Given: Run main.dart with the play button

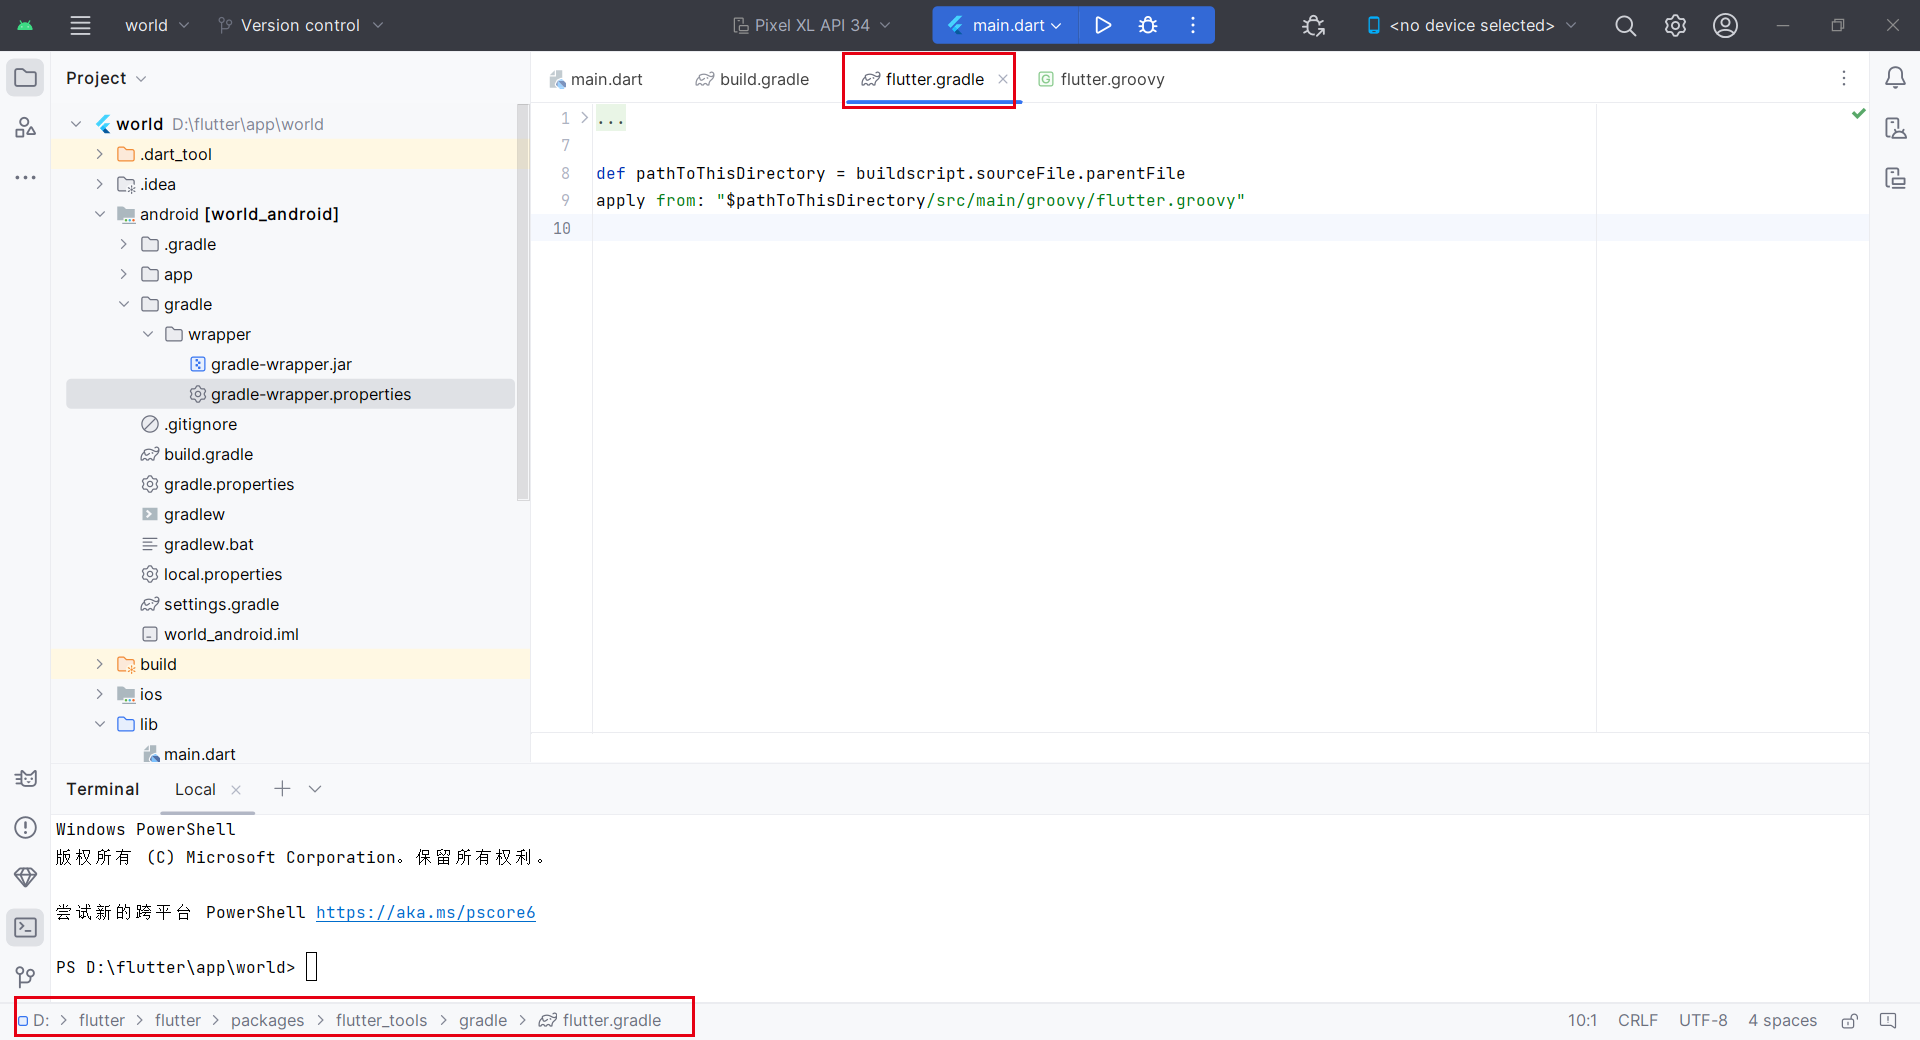Looking at the screenshot, I should point(1103,25).
